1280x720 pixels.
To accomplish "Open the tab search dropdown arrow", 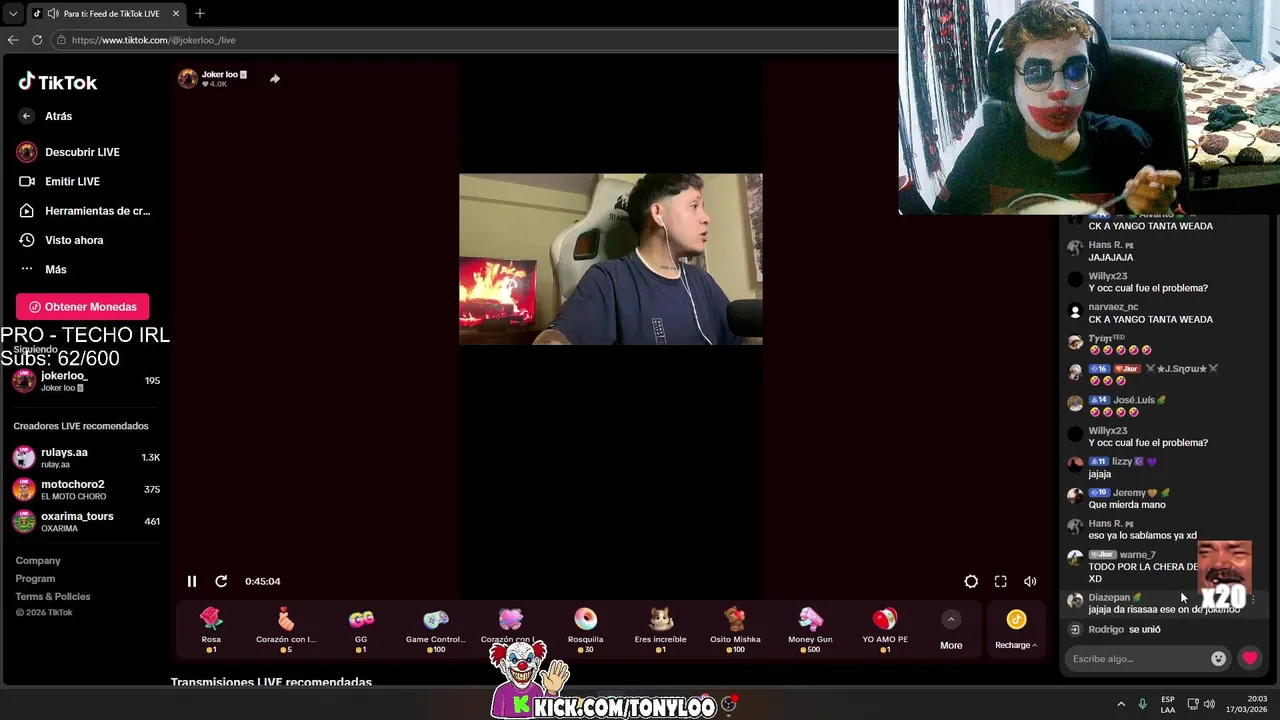I will [12, 14].
